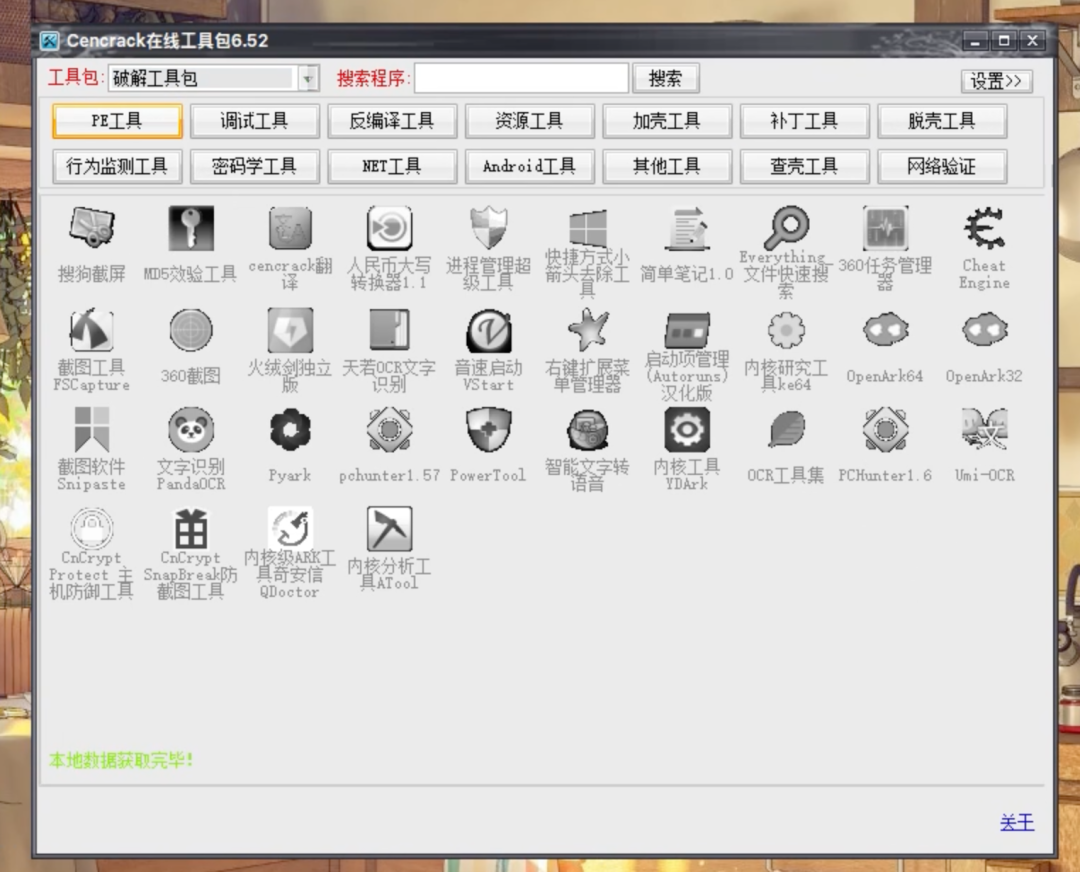1080x872 pixels.
Task: Open 智能文字转语音 icon
Action: (x=588, y=429)
